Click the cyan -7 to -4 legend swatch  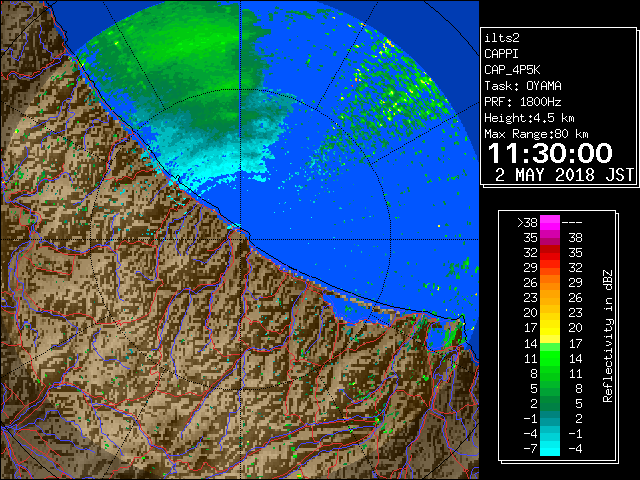click(550, 448)
